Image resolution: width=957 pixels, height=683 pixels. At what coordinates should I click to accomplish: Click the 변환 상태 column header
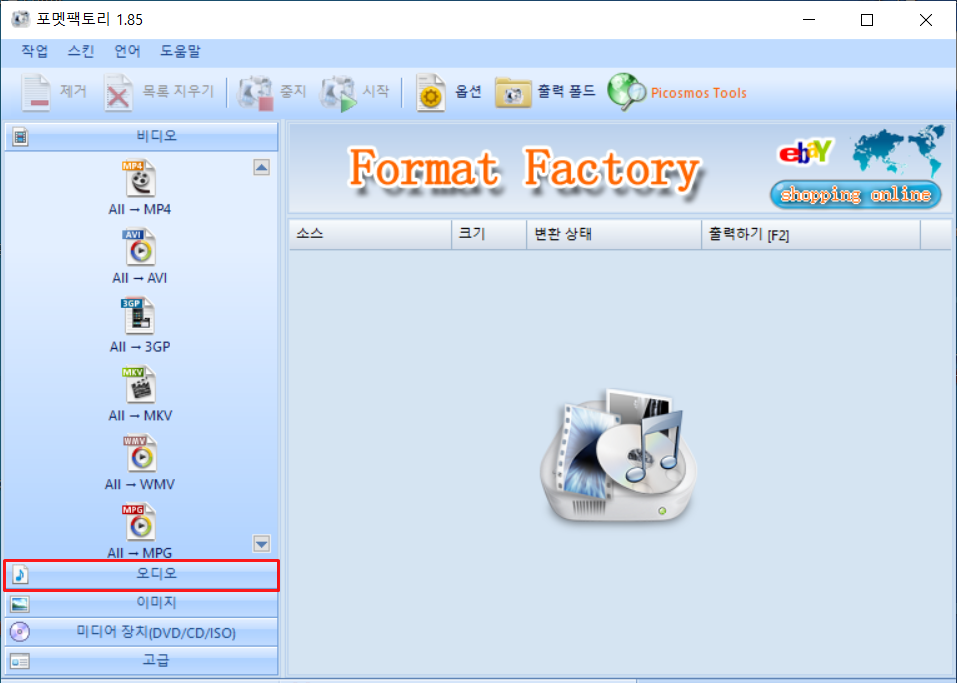coord(614,234)
